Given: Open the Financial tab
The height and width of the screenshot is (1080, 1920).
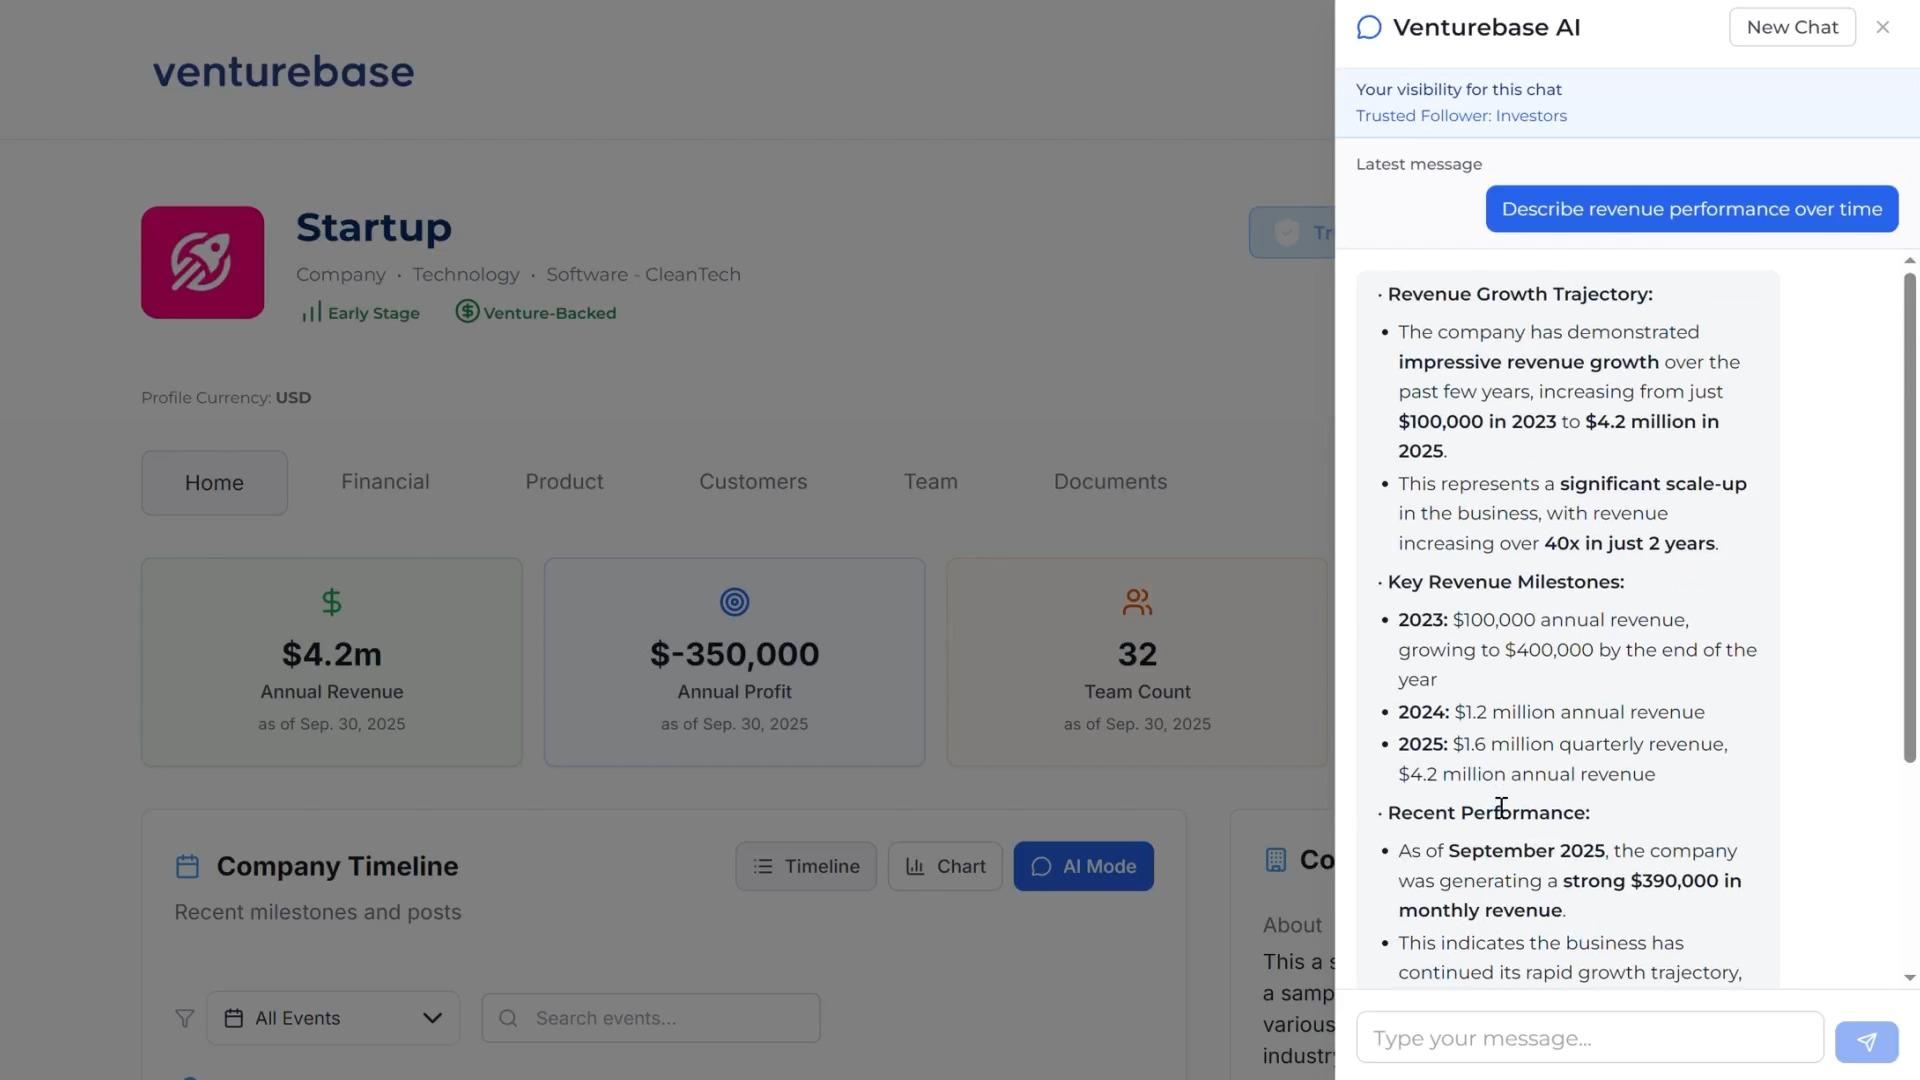Looking at the screenshot, I should [x=385, y=482].
